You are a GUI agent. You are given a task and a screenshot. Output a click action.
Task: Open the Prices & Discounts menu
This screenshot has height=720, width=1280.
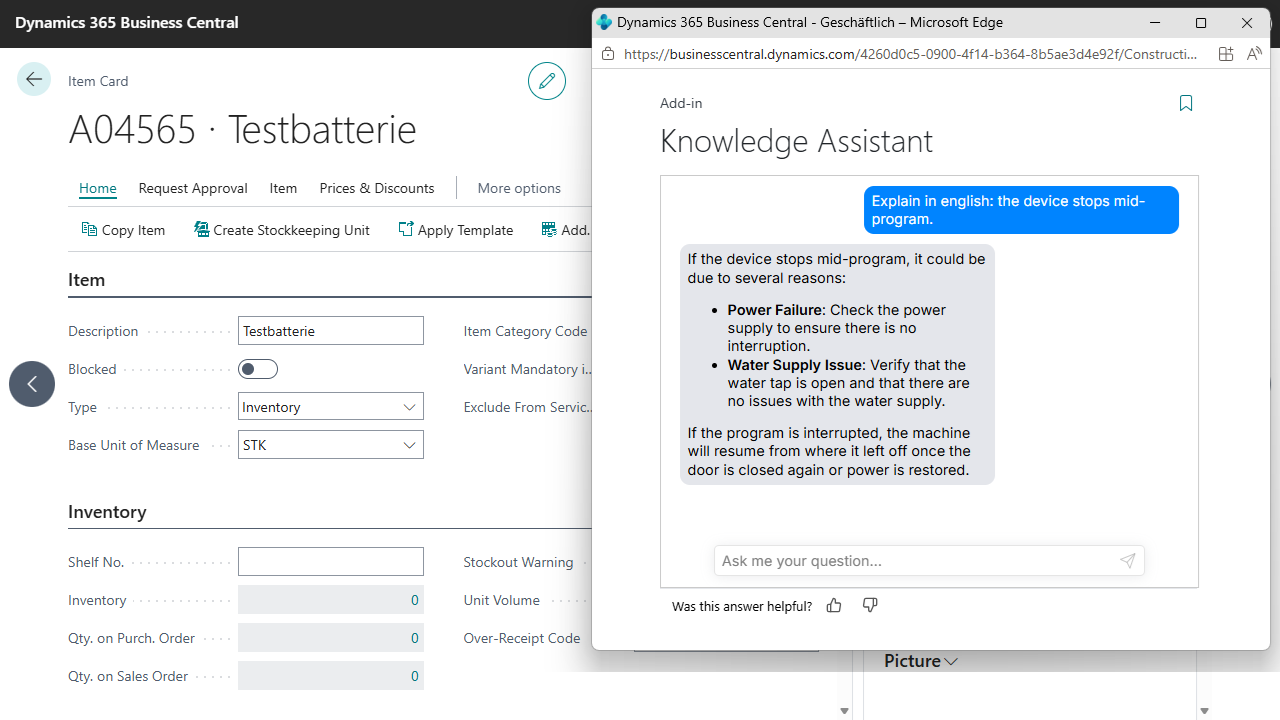click(x=377, y=188)
